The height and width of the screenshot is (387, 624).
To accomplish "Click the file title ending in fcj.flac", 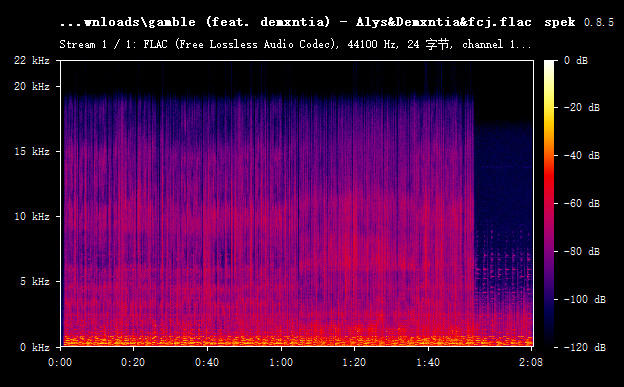I will 295,22.
